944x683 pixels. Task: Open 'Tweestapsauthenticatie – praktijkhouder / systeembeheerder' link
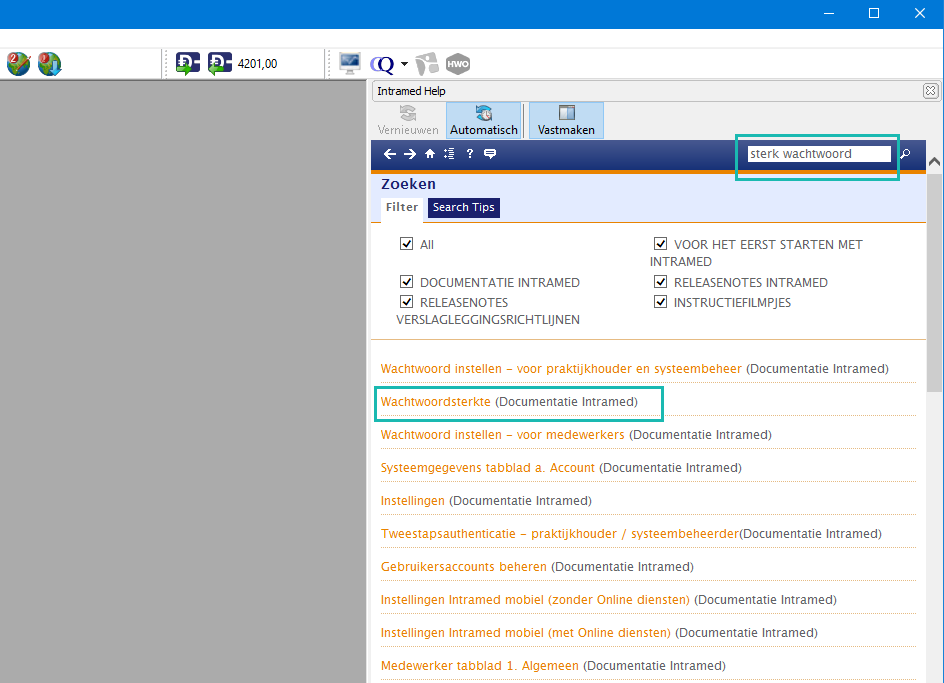[560, 534]
